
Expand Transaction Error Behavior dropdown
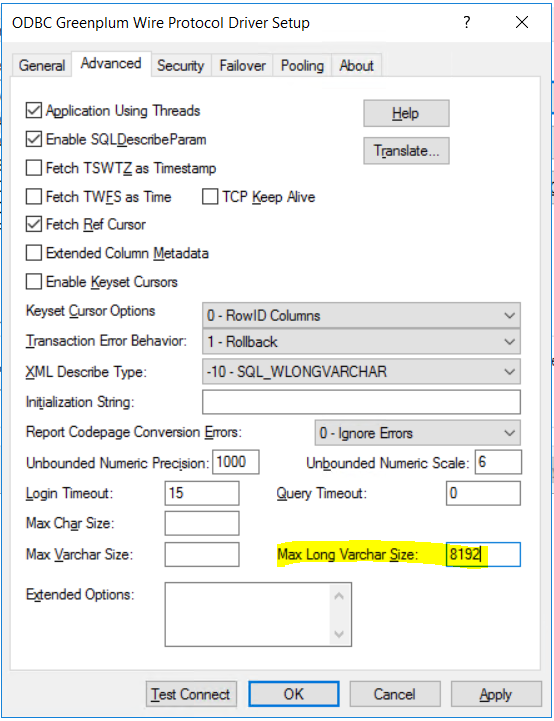click(361, 342)
